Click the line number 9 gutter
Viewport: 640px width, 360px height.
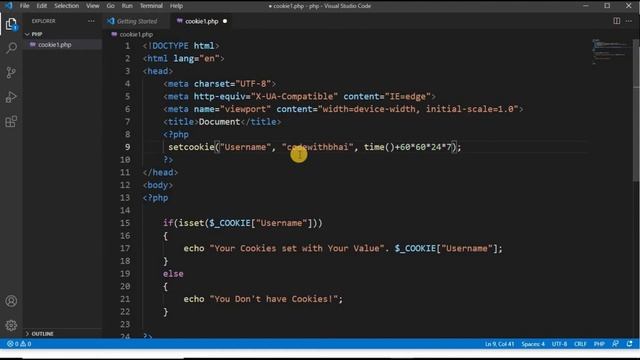127,147
